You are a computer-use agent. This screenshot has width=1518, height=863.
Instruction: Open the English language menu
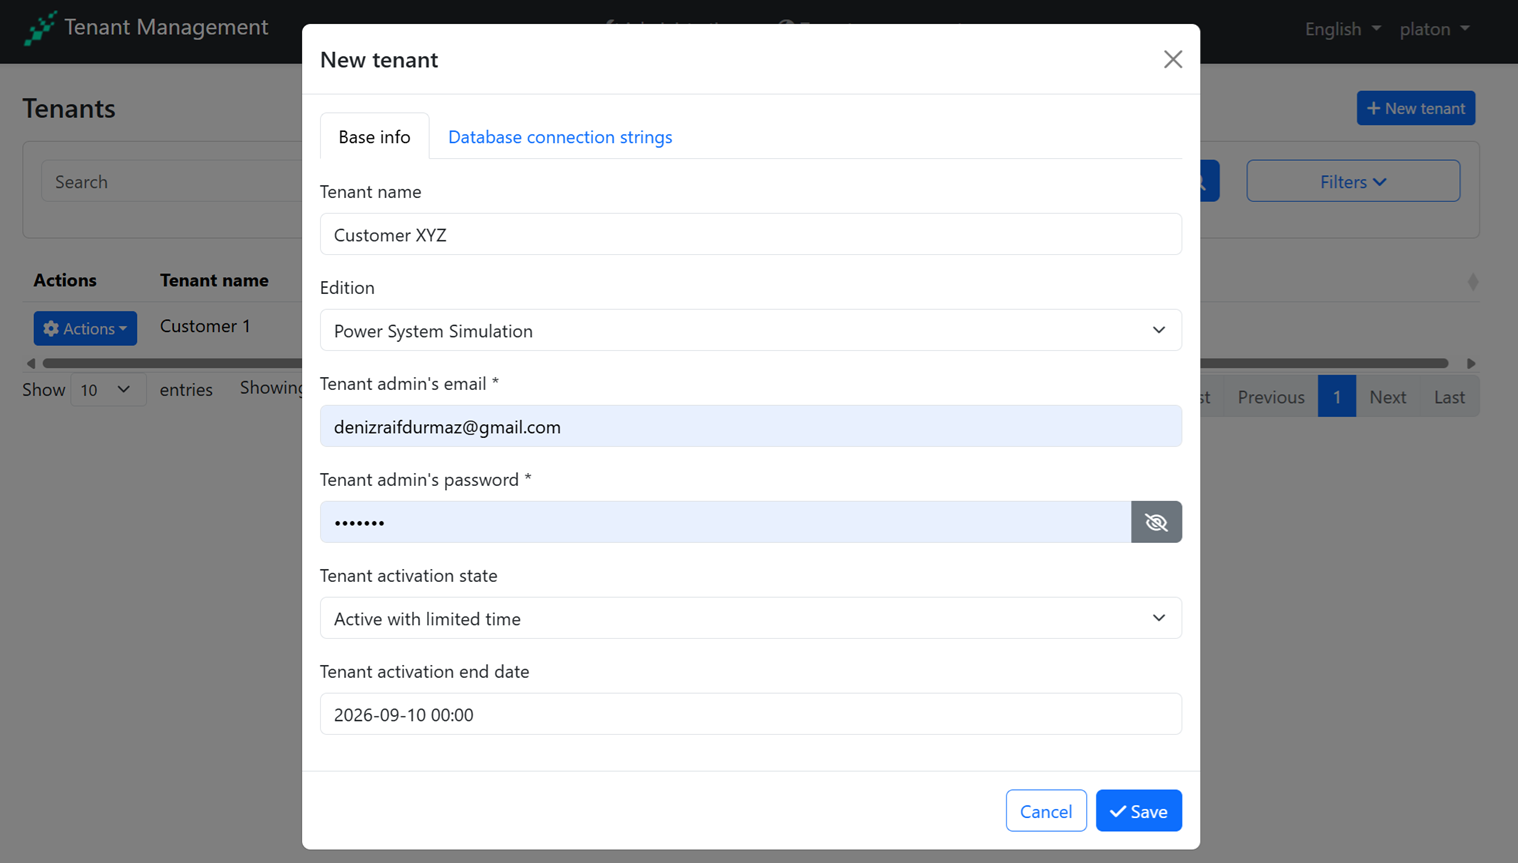coord(1342,29)
